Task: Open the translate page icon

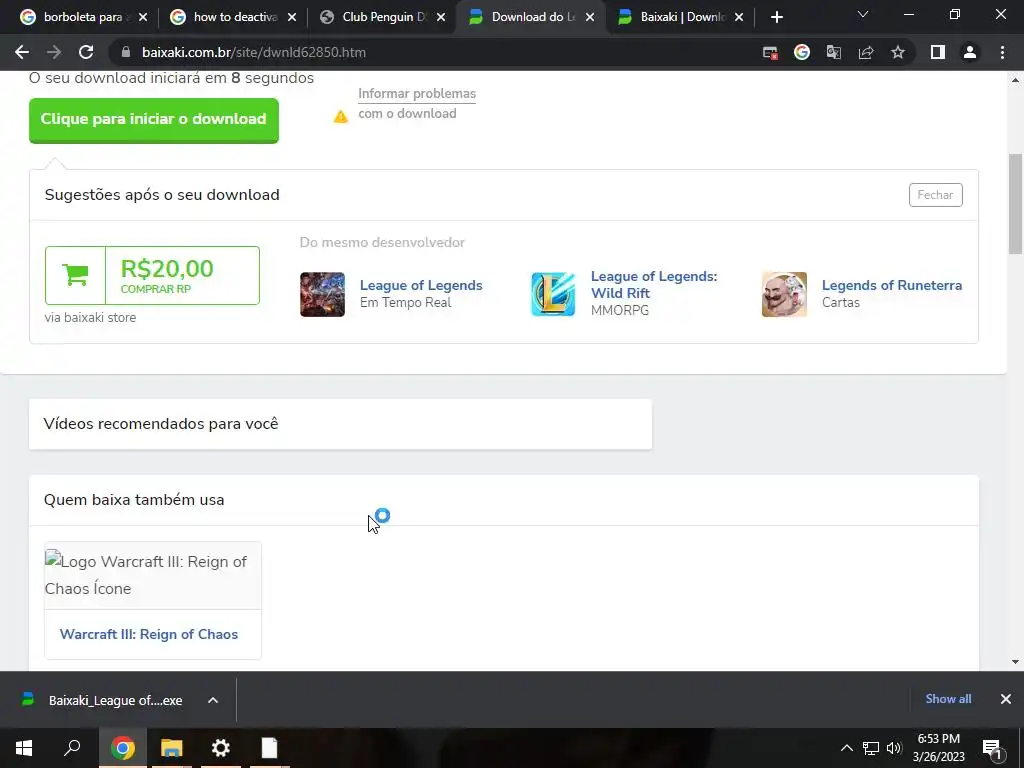Action: pyautogui.click(x=834, y=52)
